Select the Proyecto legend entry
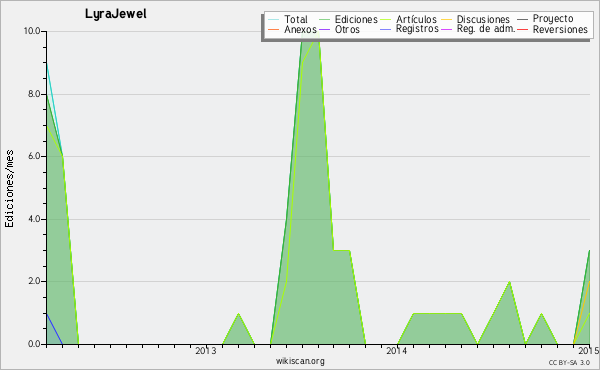This screenshot has width=600, height=370. coord(553,19)
